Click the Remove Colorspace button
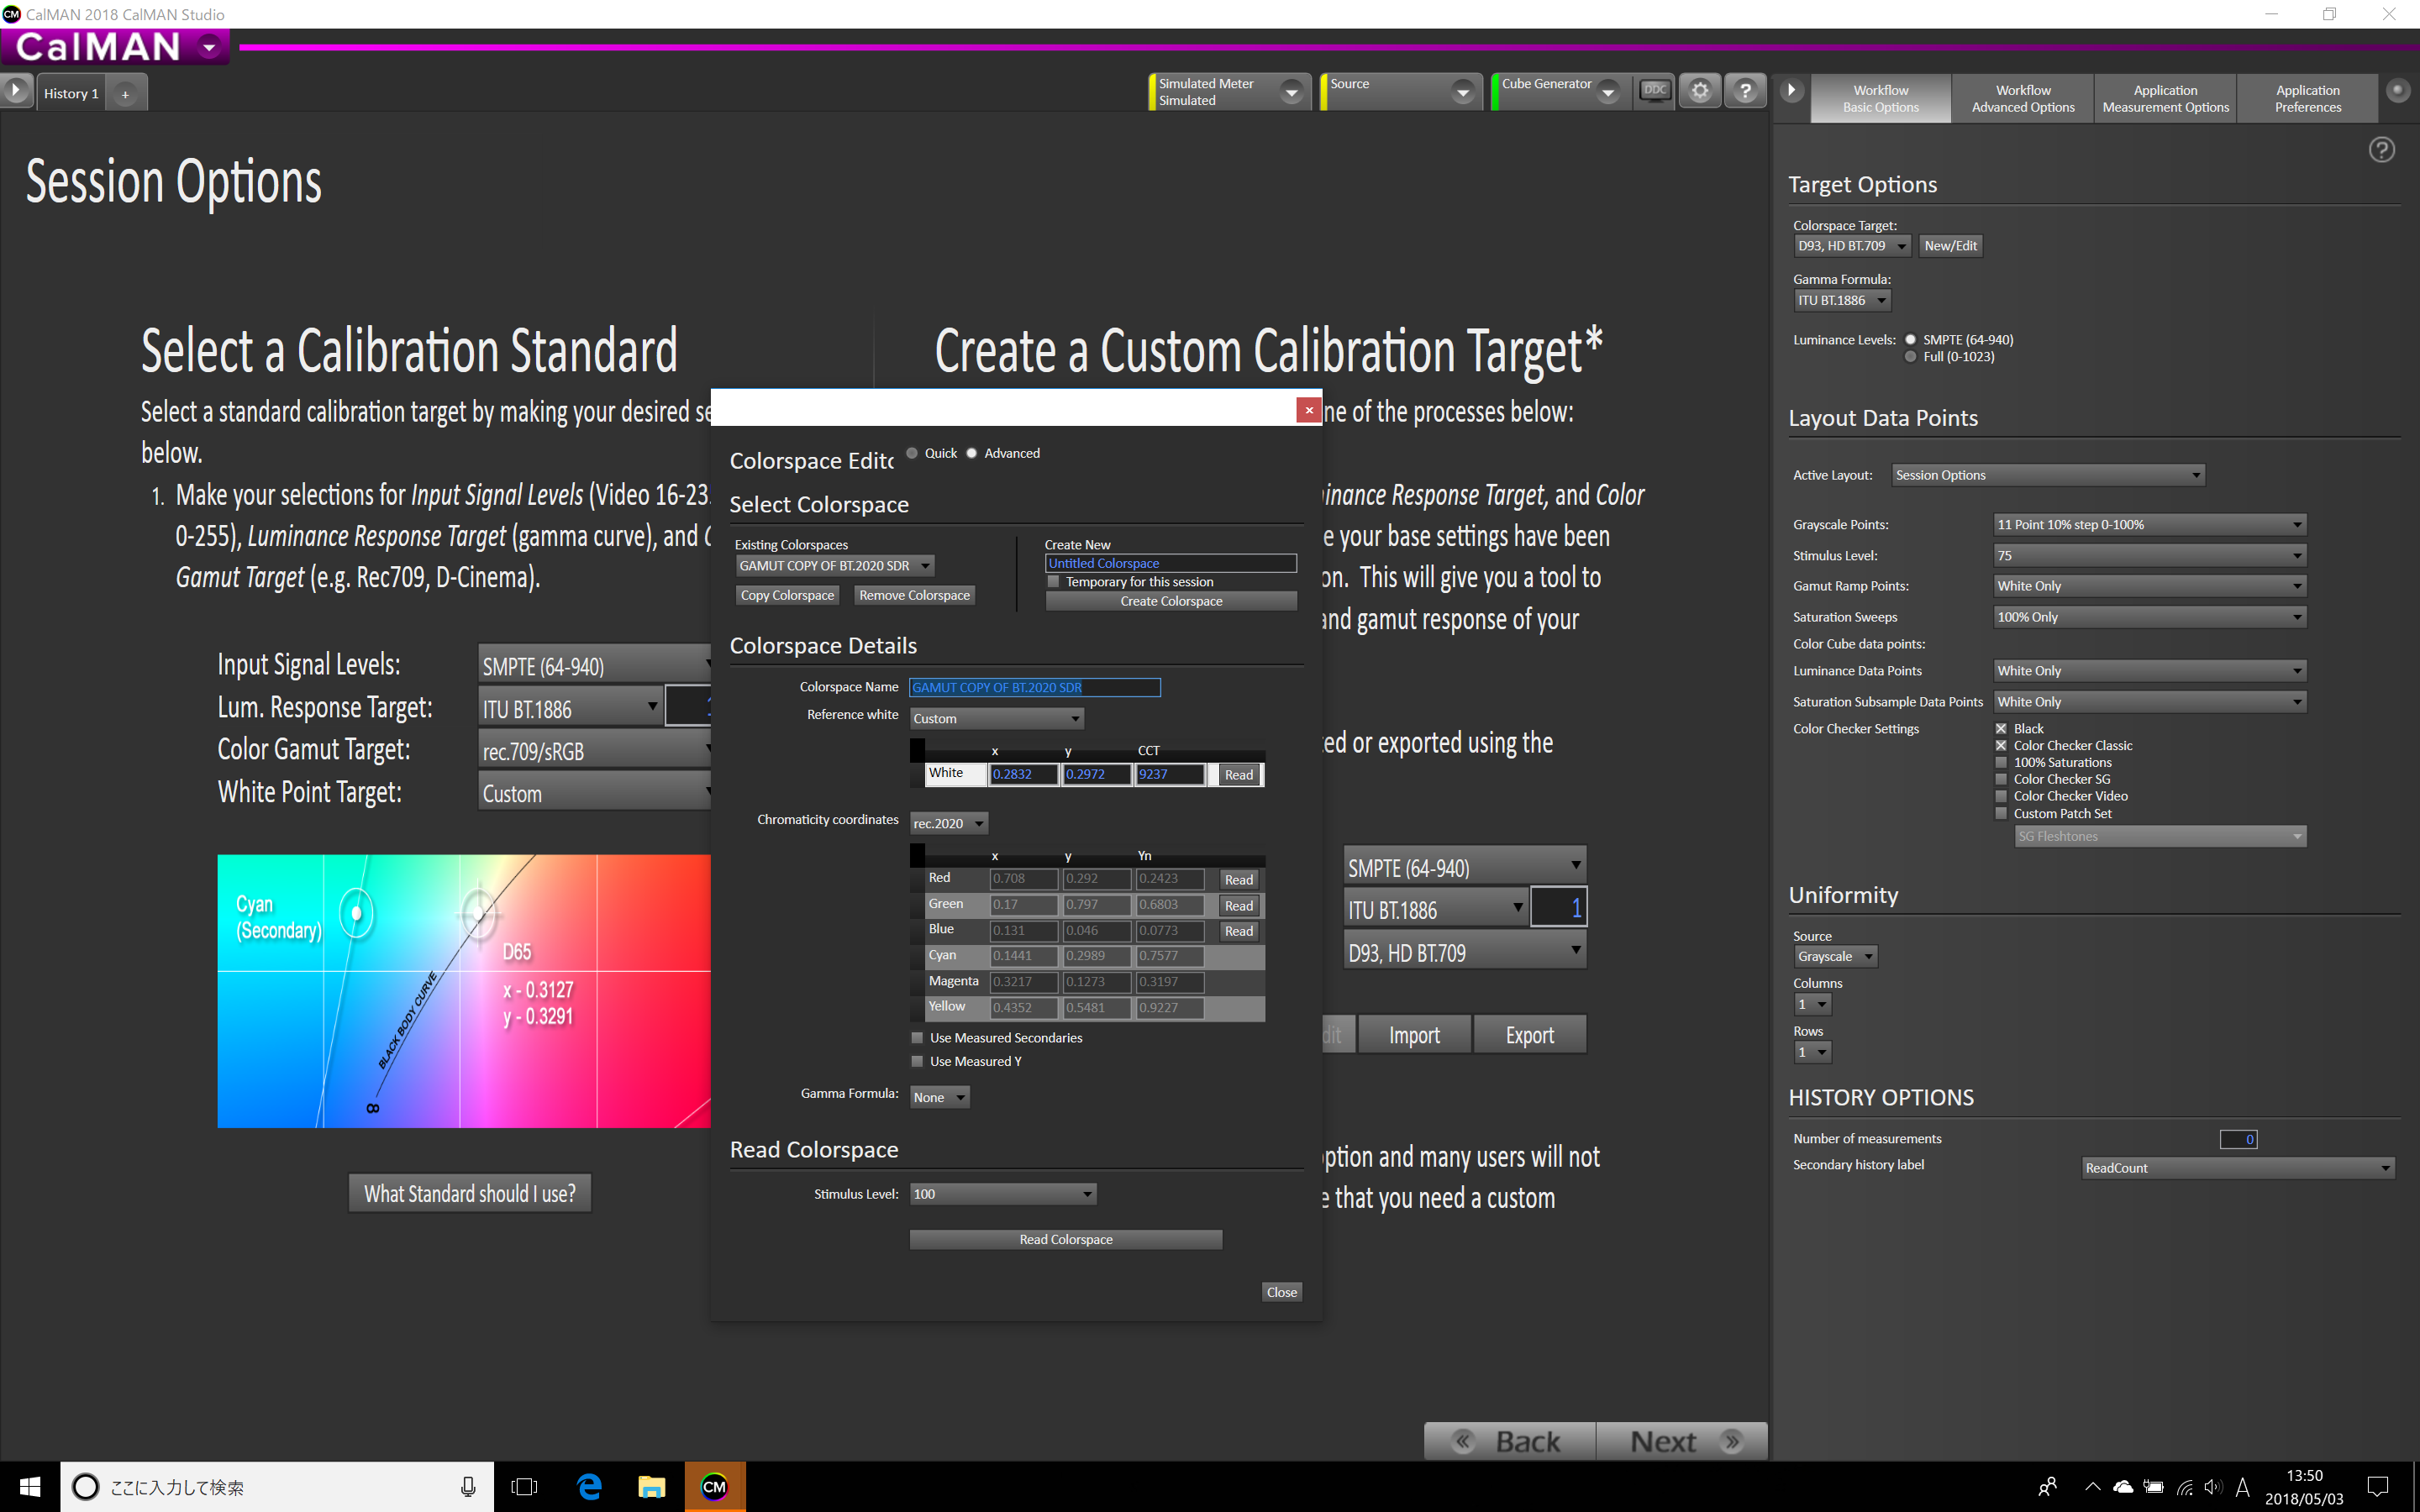This screenshot has height=1512, width=2420. (914, 595)
